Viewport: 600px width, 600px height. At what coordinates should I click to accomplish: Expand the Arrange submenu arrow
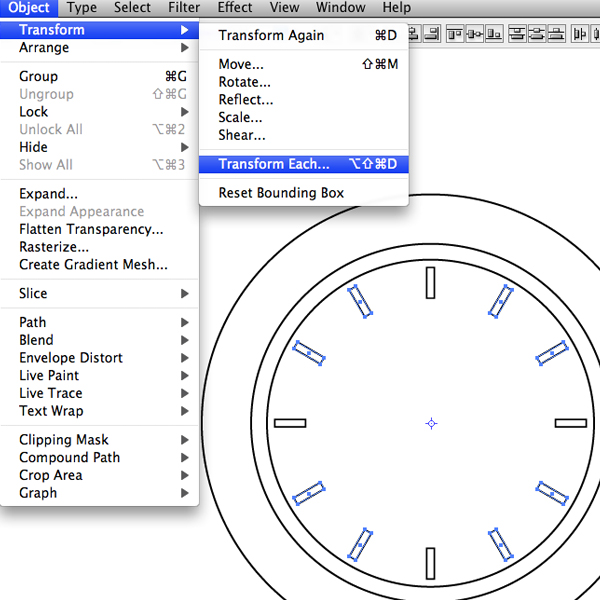(x=185, y=47)
